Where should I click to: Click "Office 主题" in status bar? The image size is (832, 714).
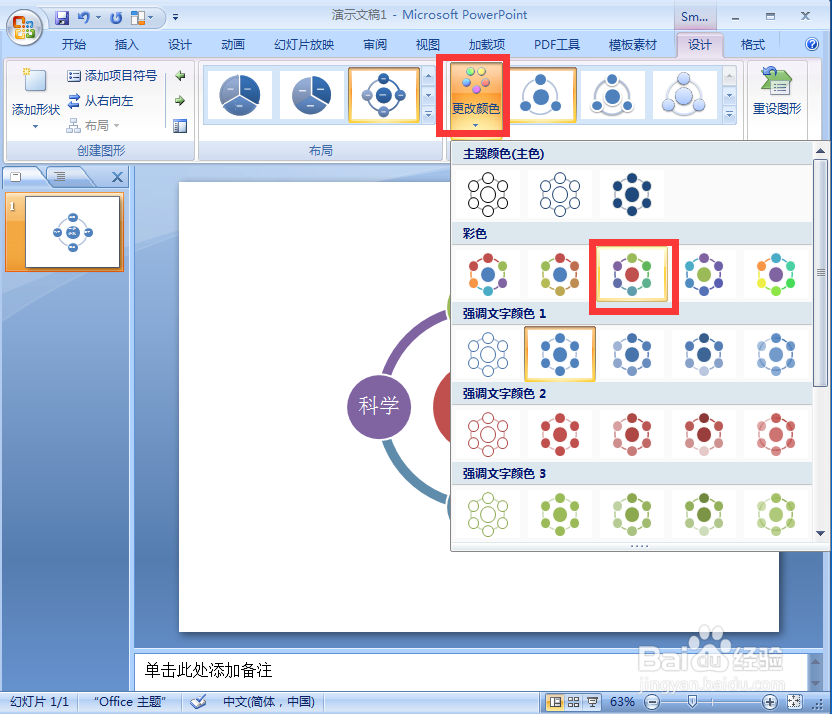(x=130, y=702)
